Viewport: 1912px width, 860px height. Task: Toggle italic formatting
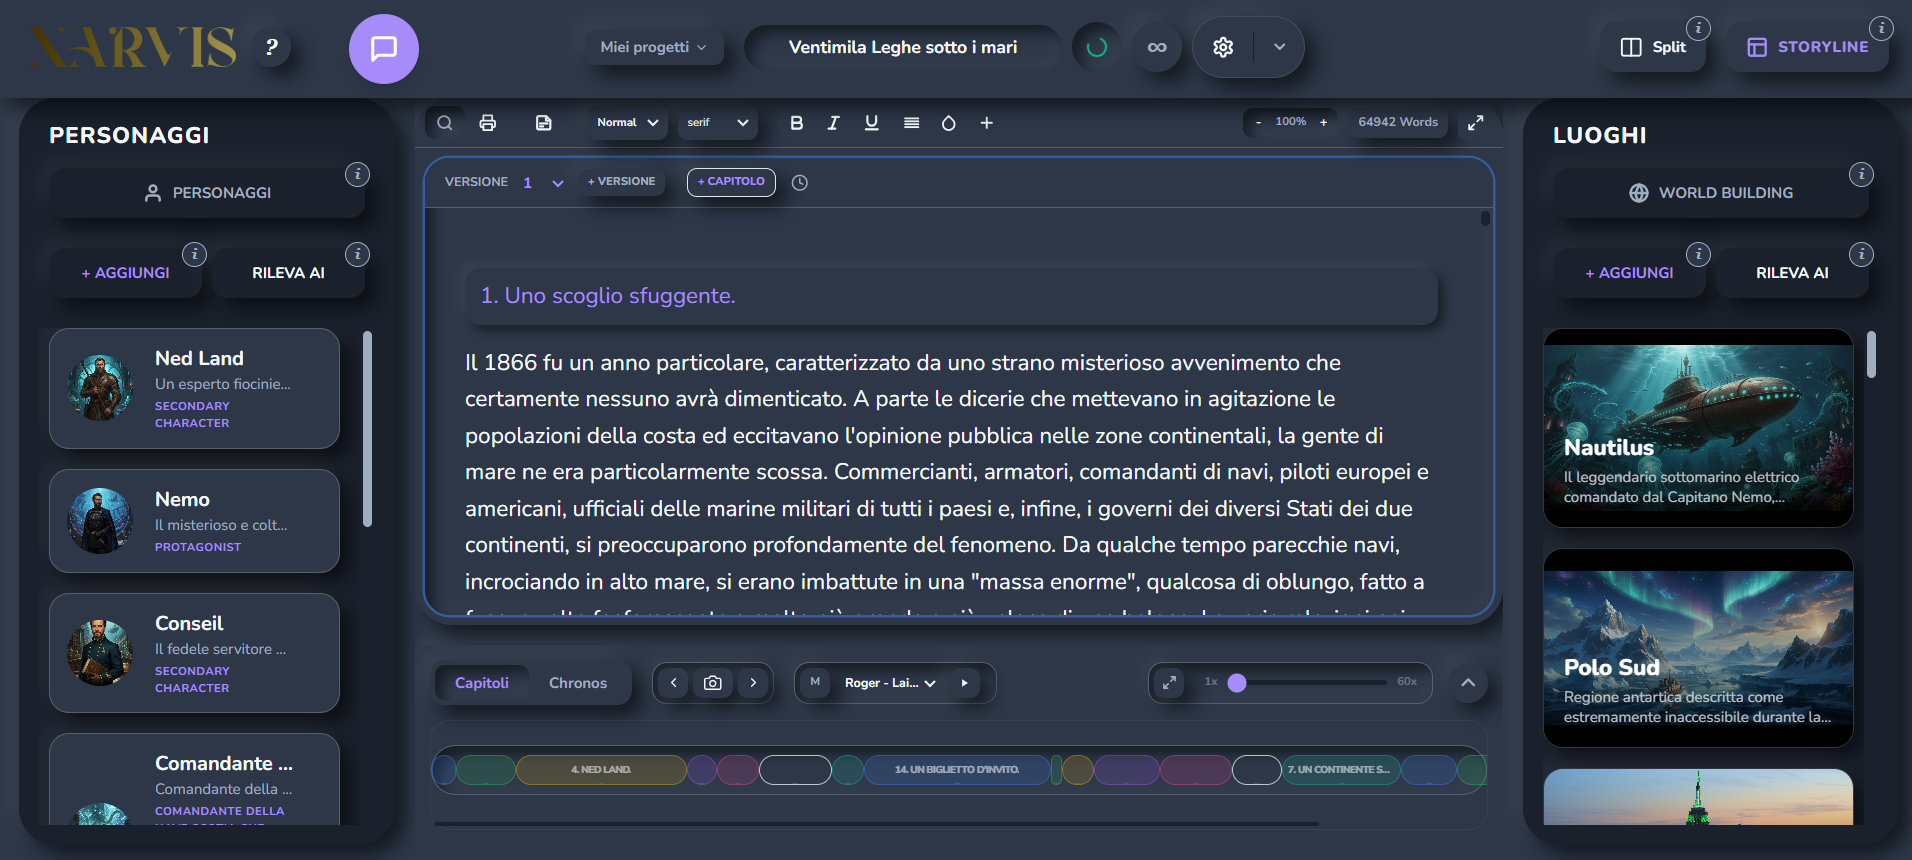[833, 123]
